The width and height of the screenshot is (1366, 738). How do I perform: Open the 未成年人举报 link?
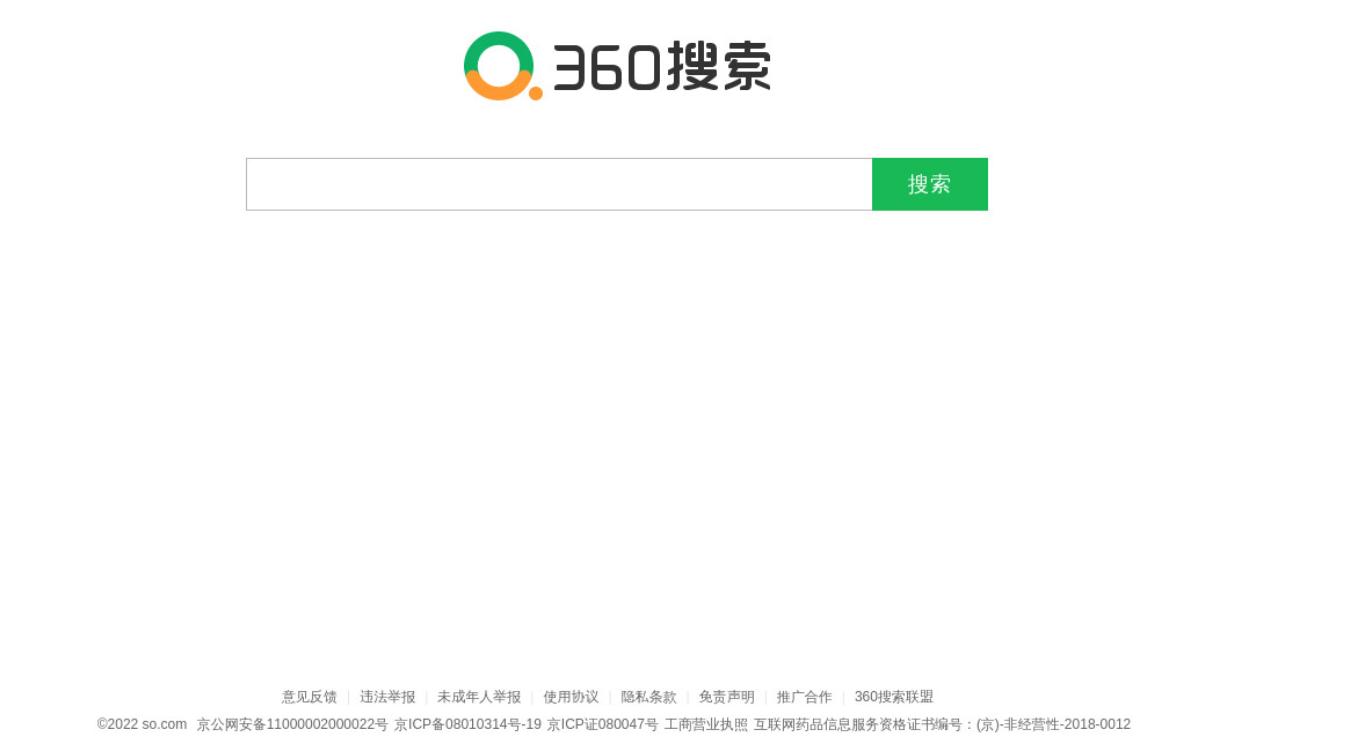[x=479, y=697]
